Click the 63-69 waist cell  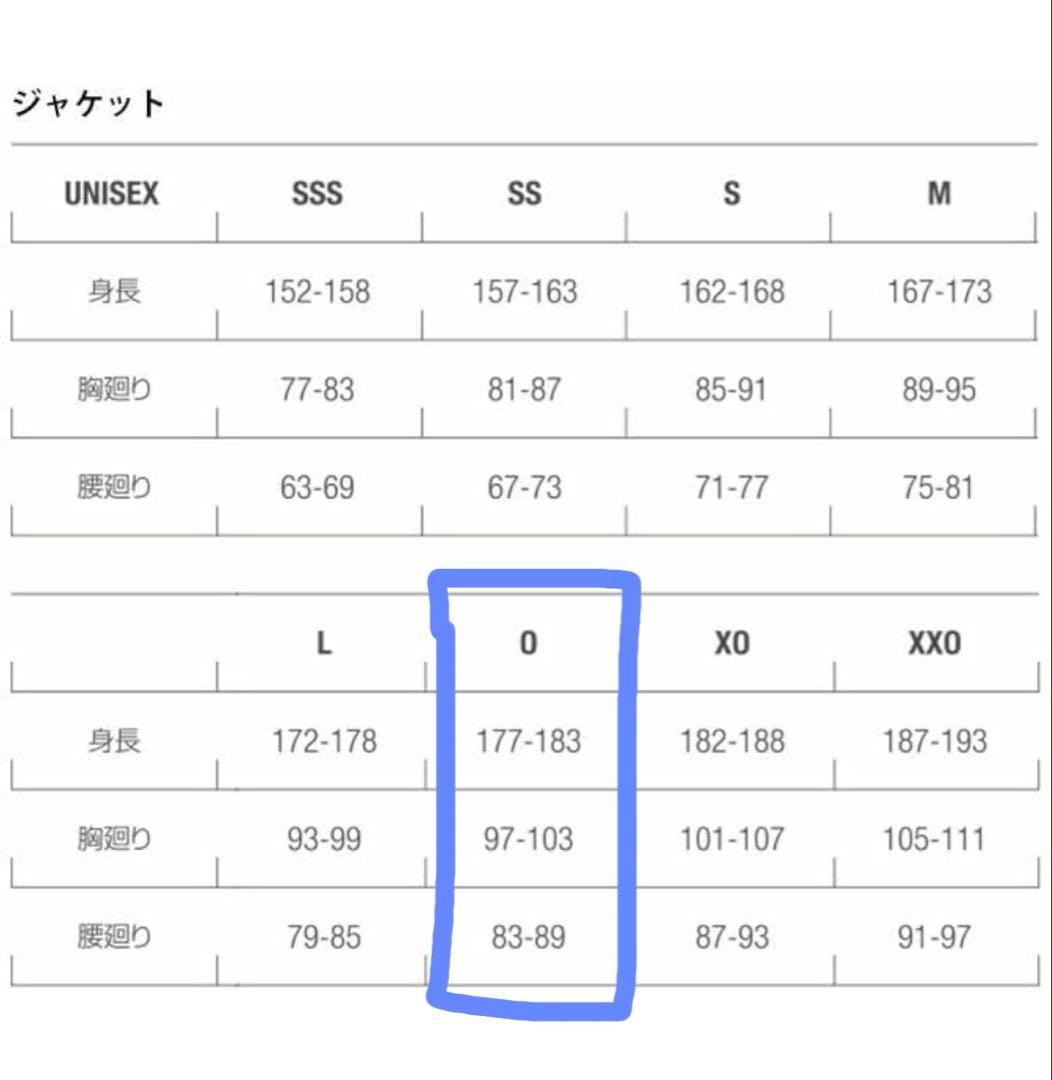click(320, 488)
